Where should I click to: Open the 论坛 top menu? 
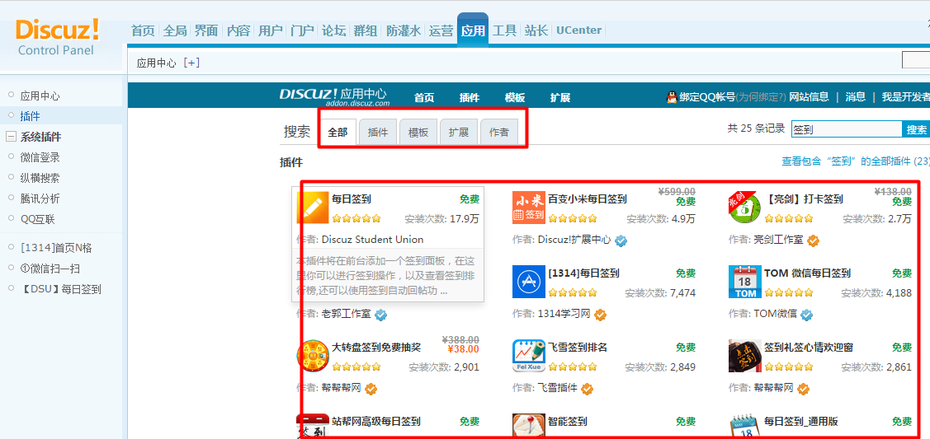point(334,31)
